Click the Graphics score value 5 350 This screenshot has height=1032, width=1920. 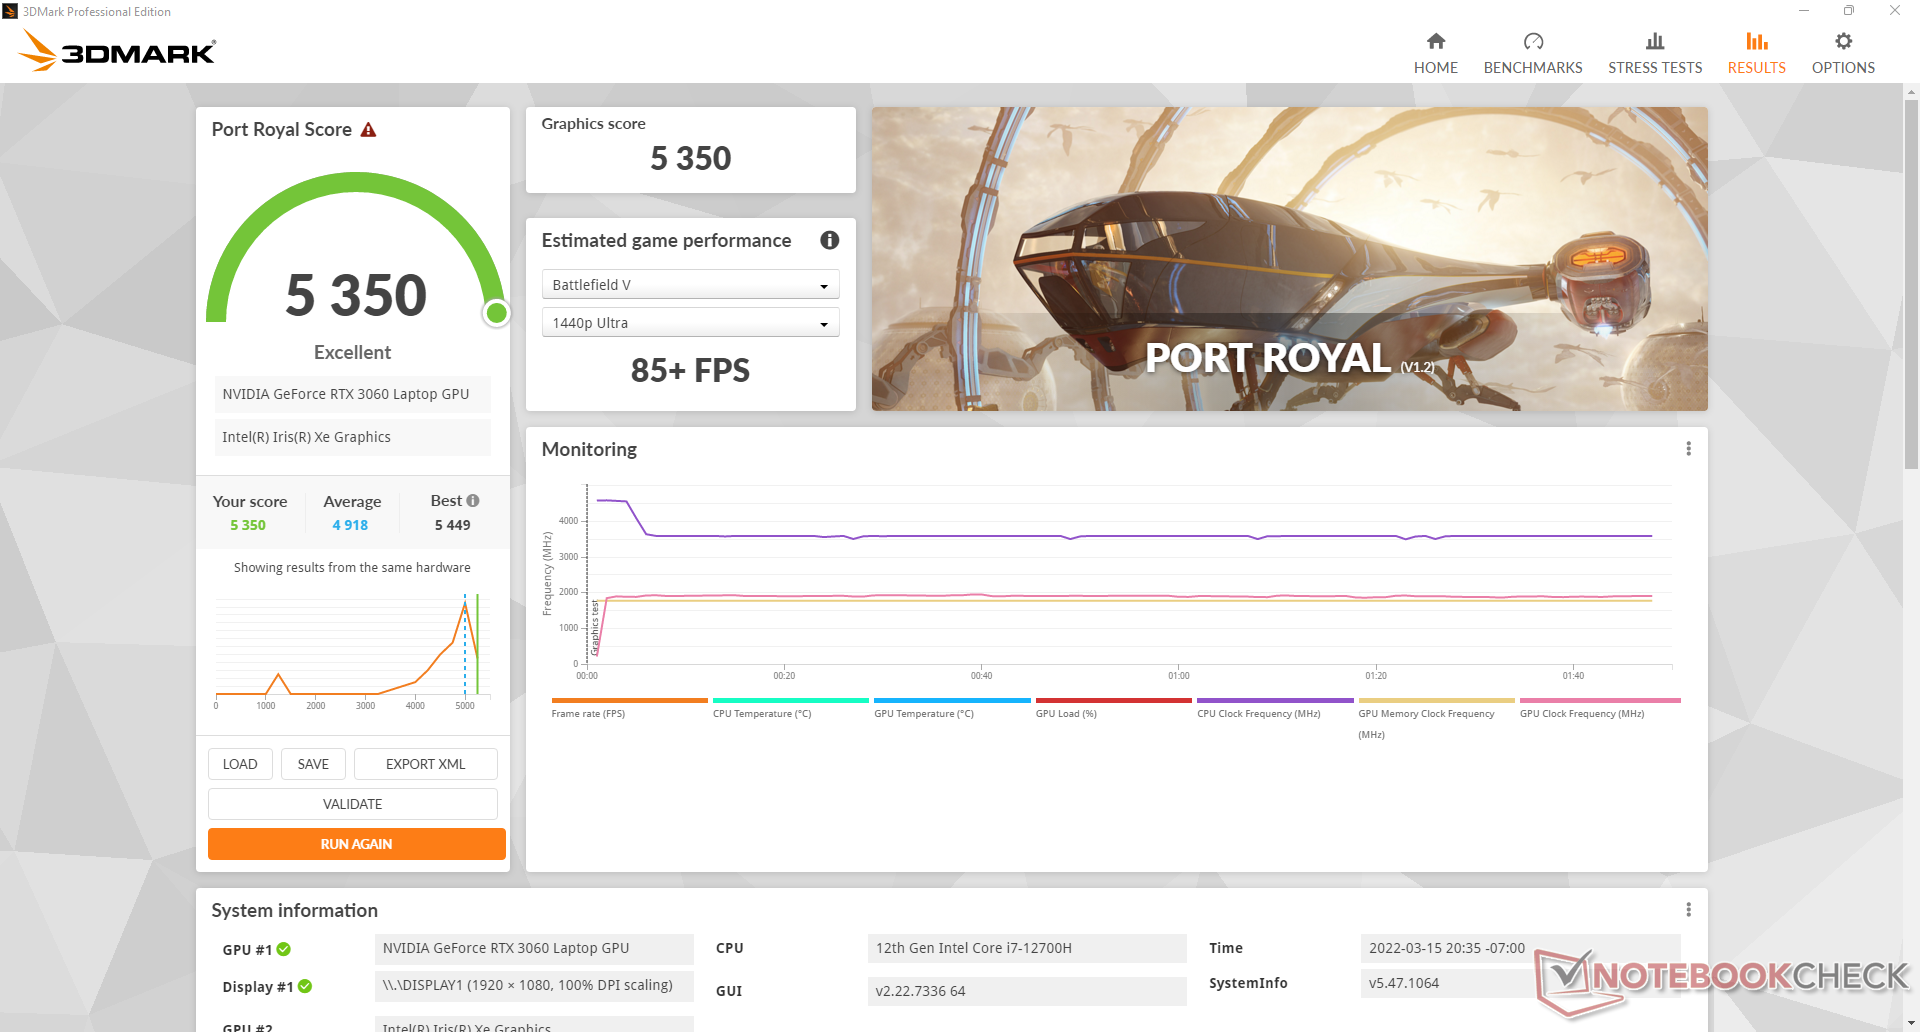coord(690,158)
